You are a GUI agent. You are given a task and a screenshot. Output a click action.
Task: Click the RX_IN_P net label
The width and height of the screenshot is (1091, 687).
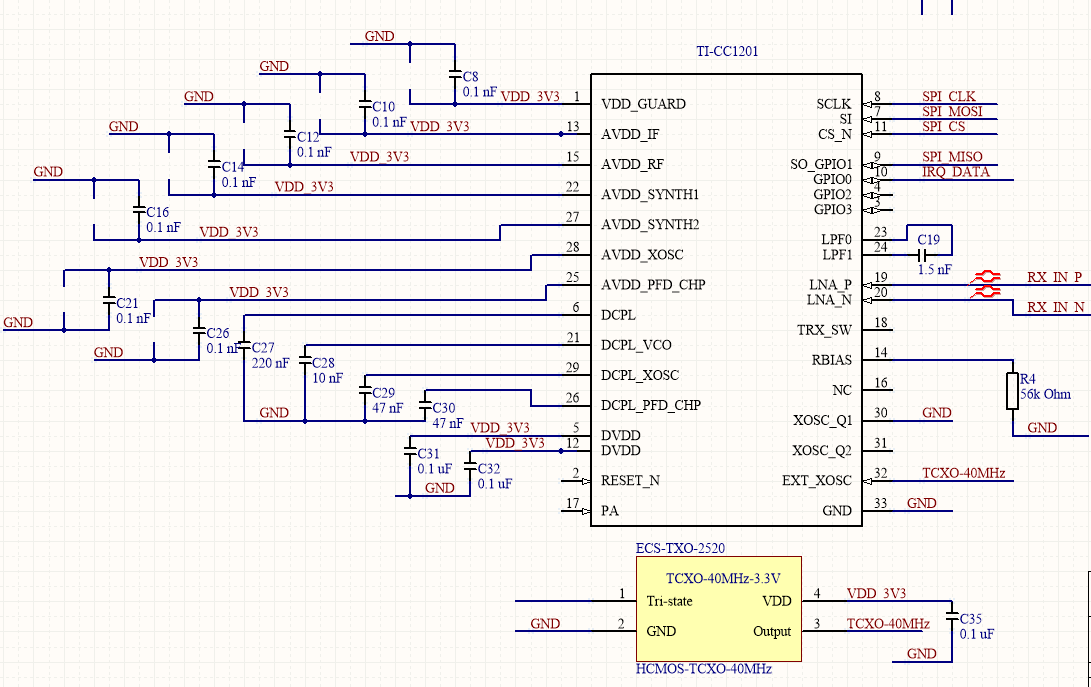[x=1055, y=277]
